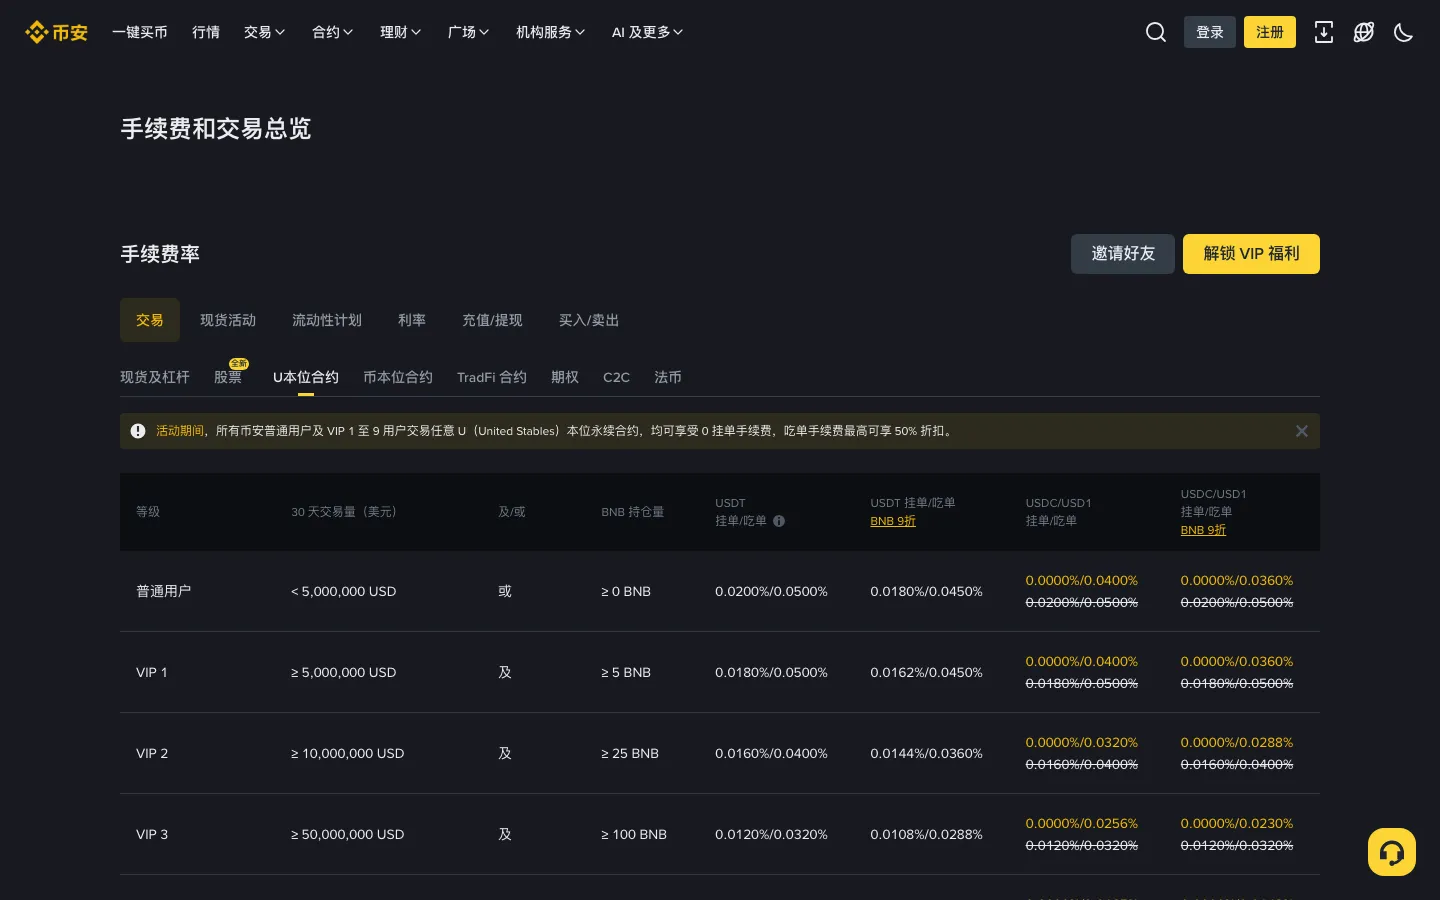The height and width of the screenshot is (900, 1440).
Task: Toggle dark mode moon icon
Action: pos(1404,32)
